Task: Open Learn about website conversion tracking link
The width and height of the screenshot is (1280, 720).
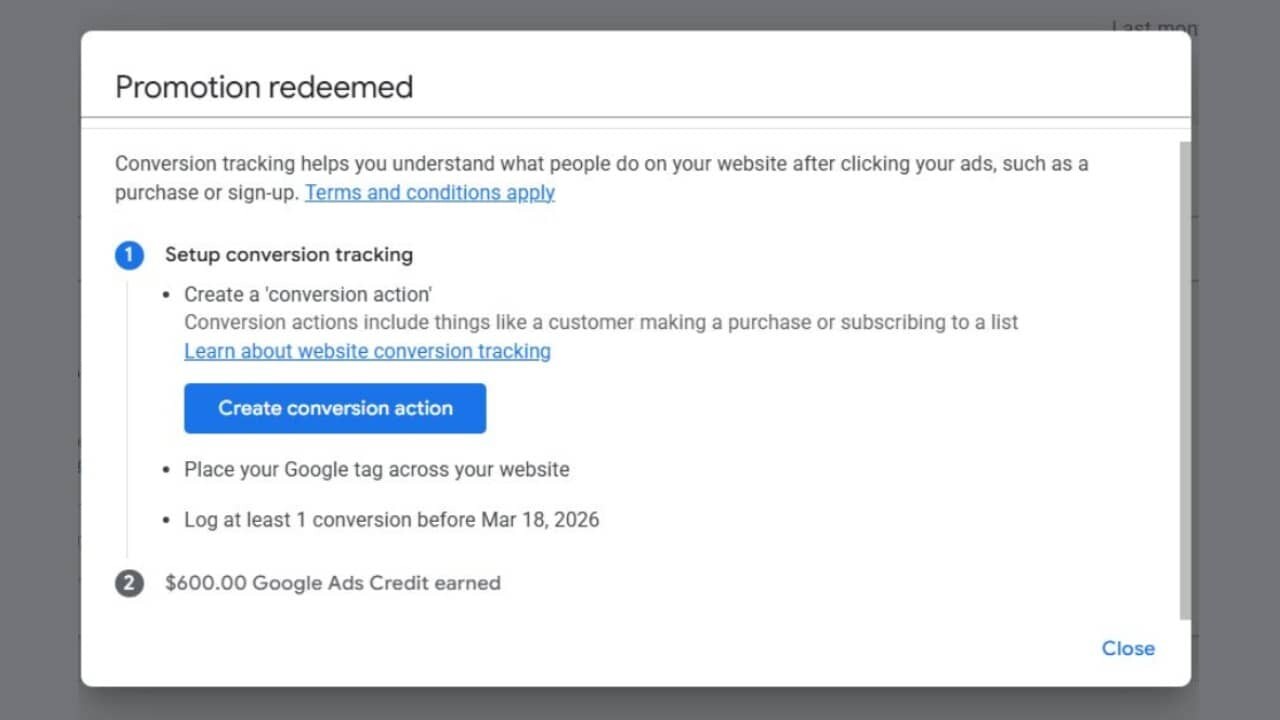Action: point(367,351)
